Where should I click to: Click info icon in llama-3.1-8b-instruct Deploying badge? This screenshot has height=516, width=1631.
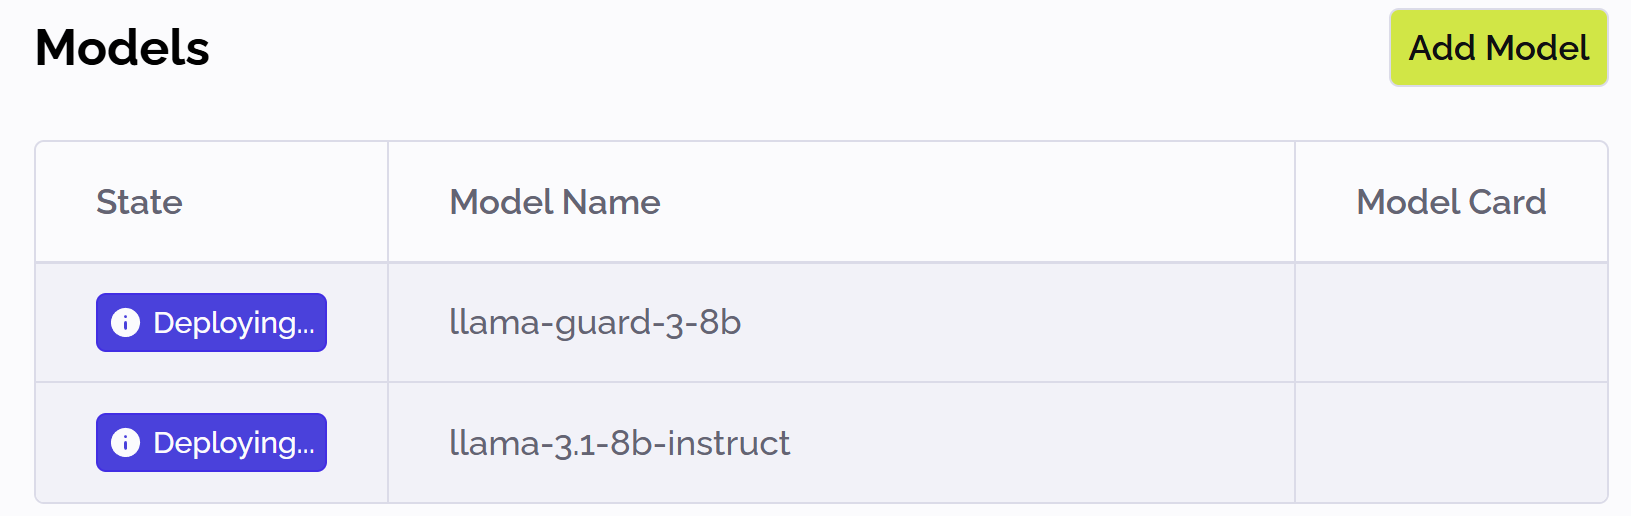pos(125,442)
